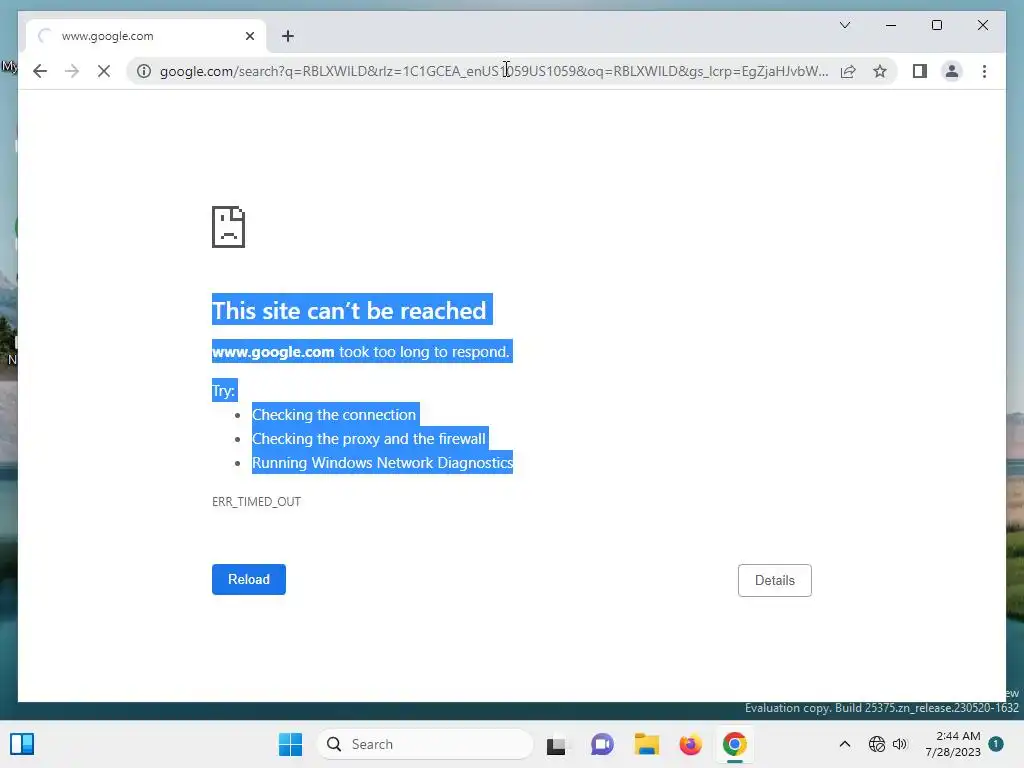This screenshot has width=1024, height=768.
Task: Open Task View on taskbar
Action: pyautogui.click(x=556, y=744)
